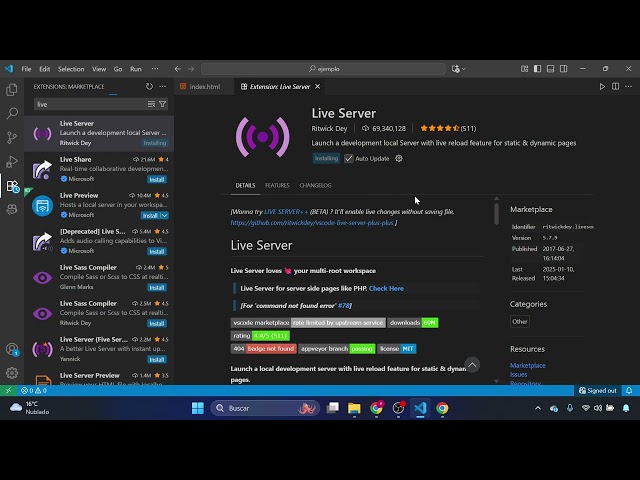Screen dimensions: 640x480
Task: Expand the hidden menus ellipsis
Action: point(155,69)
